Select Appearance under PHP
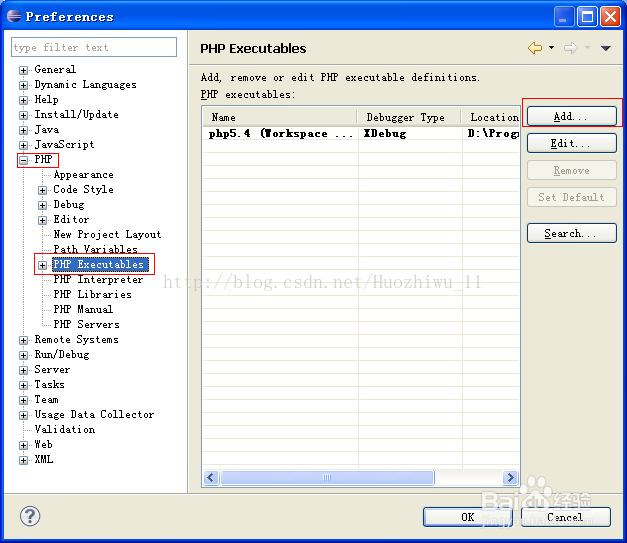Viewport: 627px width, 543px height. coord(83,175)
